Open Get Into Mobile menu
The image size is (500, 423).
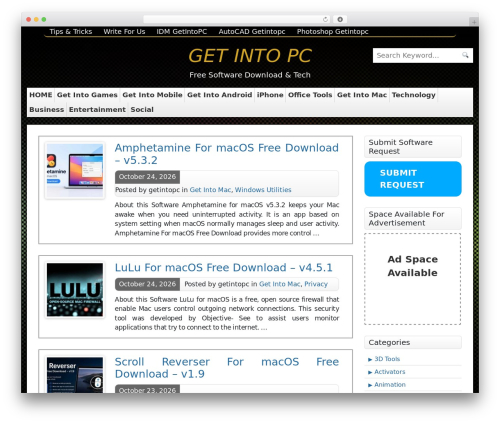coord(152,95)
